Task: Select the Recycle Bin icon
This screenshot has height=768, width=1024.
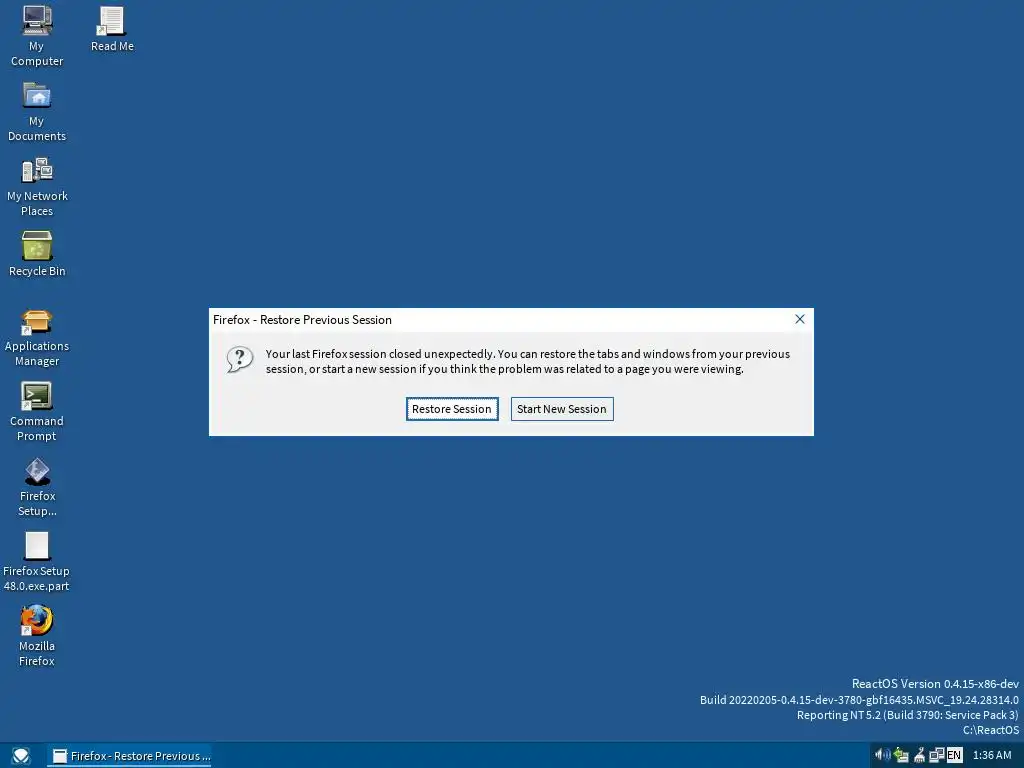Action: click(x=37, y=246)
